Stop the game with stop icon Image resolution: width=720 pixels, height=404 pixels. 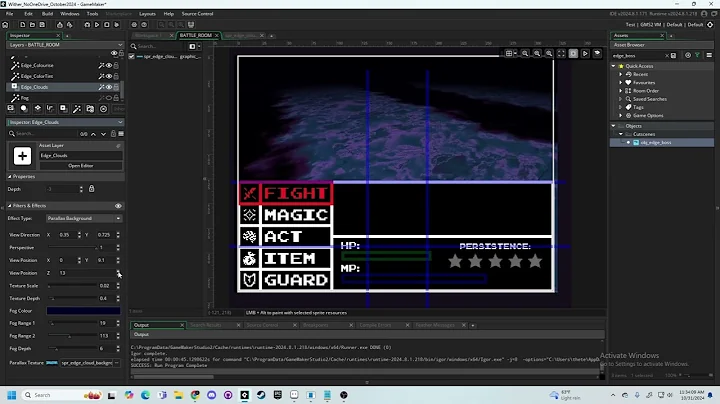coord(107,25)
